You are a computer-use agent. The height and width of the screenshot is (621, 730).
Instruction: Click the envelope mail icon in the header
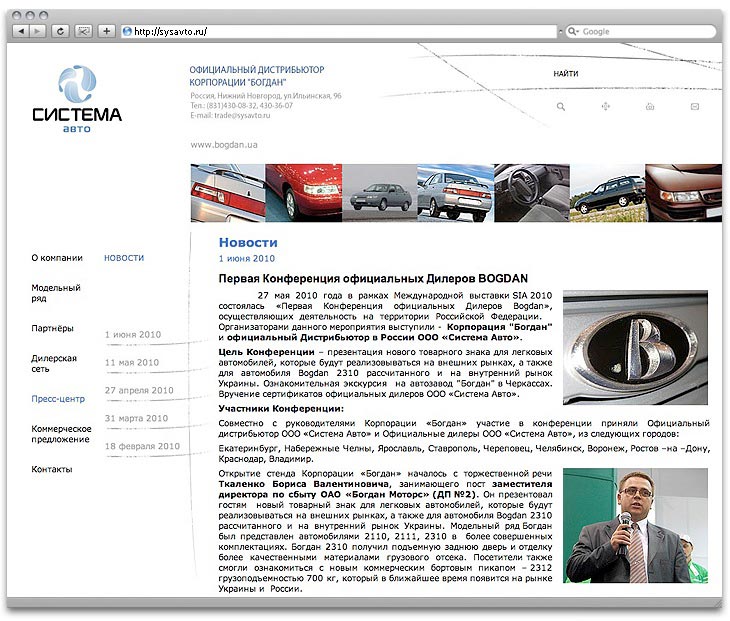(x=695, y=107)
